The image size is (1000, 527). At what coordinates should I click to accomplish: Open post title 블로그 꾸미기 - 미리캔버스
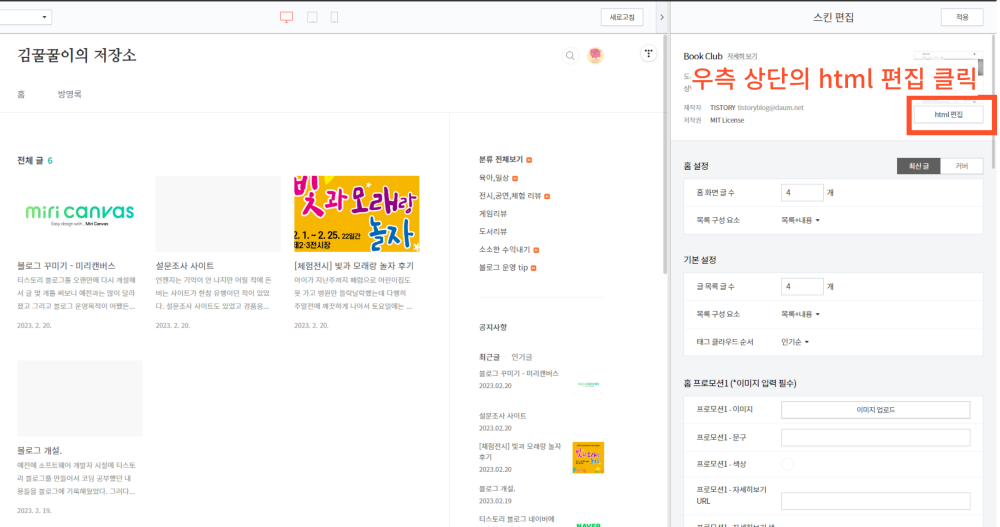[66, 266]
